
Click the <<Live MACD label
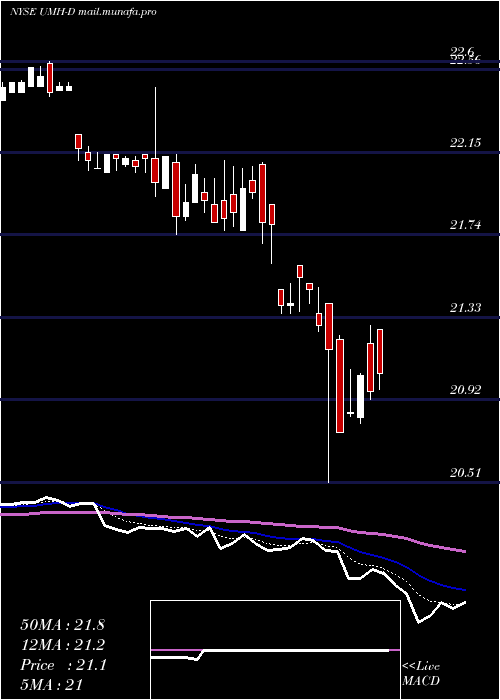tap(421, 674)
